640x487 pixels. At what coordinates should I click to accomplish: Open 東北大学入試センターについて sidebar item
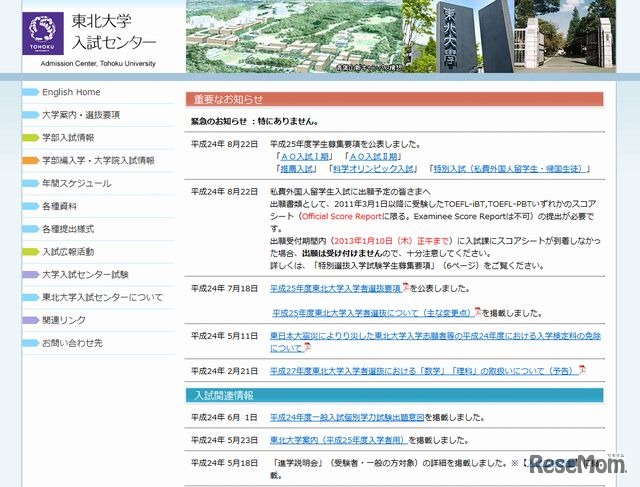pos(102,298)
